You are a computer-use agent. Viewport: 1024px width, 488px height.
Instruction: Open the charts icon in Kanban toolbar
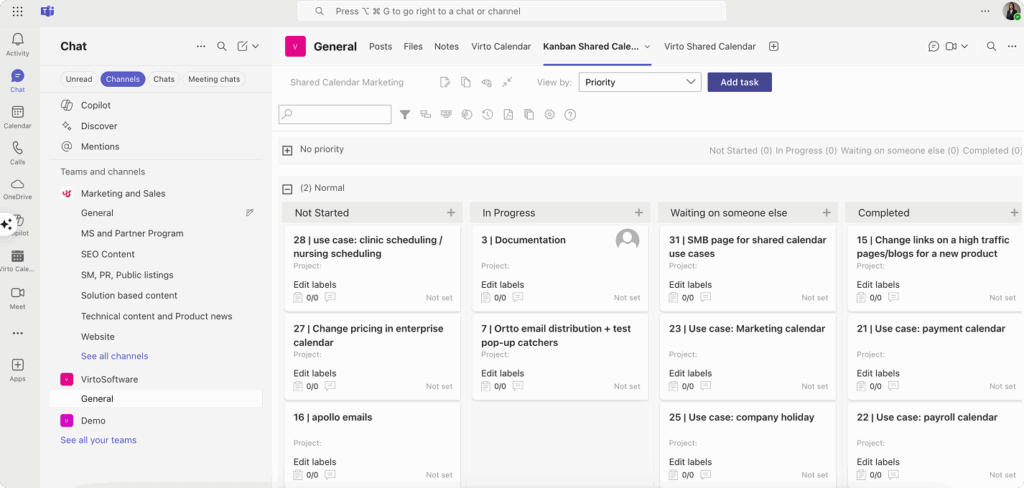[466, 115]
